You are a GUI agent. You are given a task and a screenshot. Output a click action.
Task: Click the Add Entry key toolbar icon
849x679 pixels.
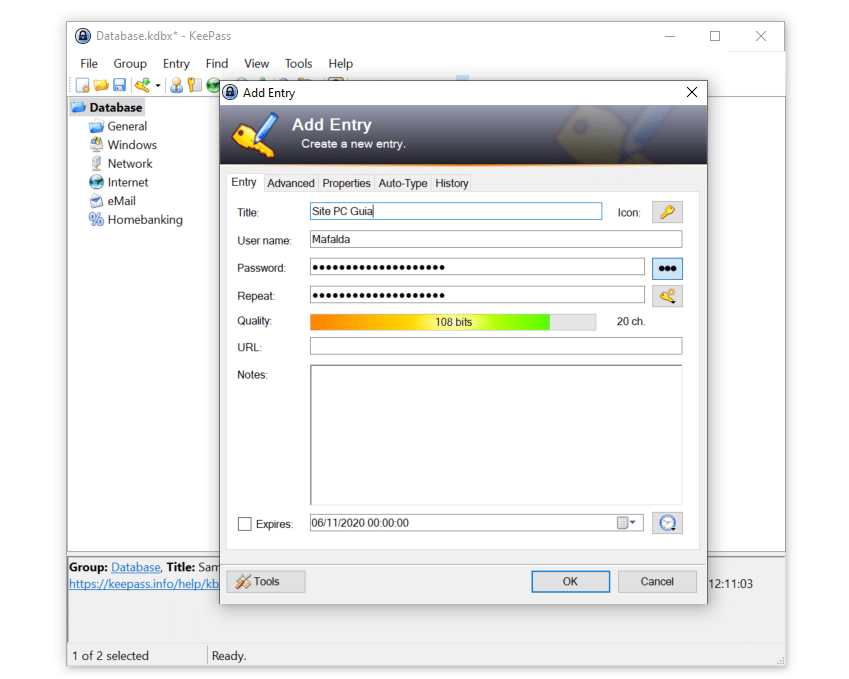pos(142,85)
